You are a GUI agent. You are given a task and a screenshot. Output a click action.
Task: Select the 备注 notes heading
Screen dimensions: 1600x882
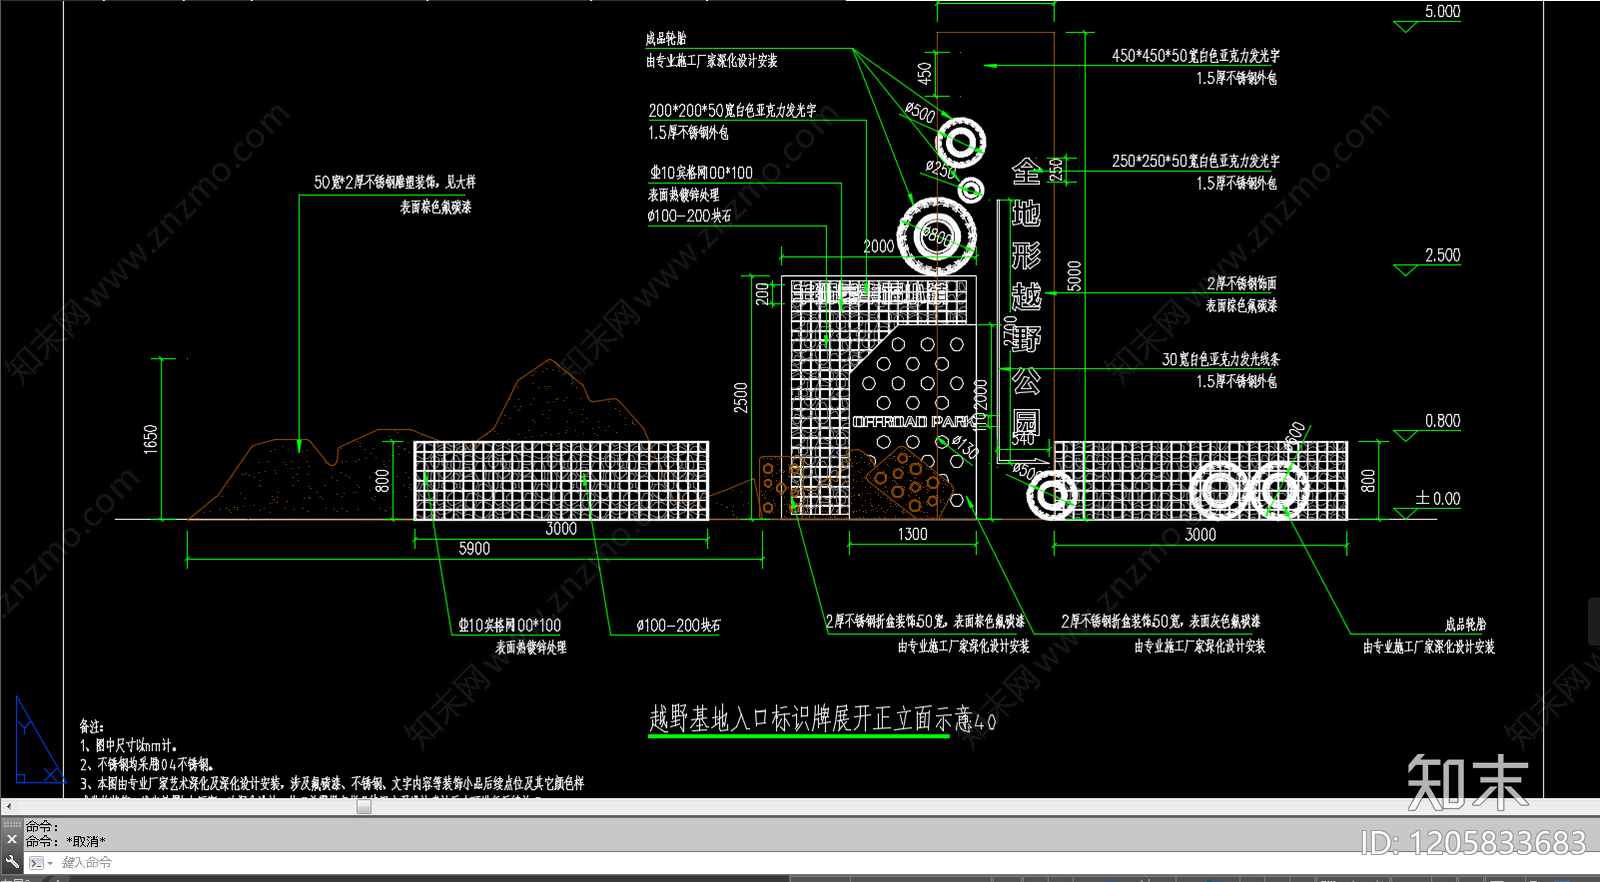pos(92,727)
